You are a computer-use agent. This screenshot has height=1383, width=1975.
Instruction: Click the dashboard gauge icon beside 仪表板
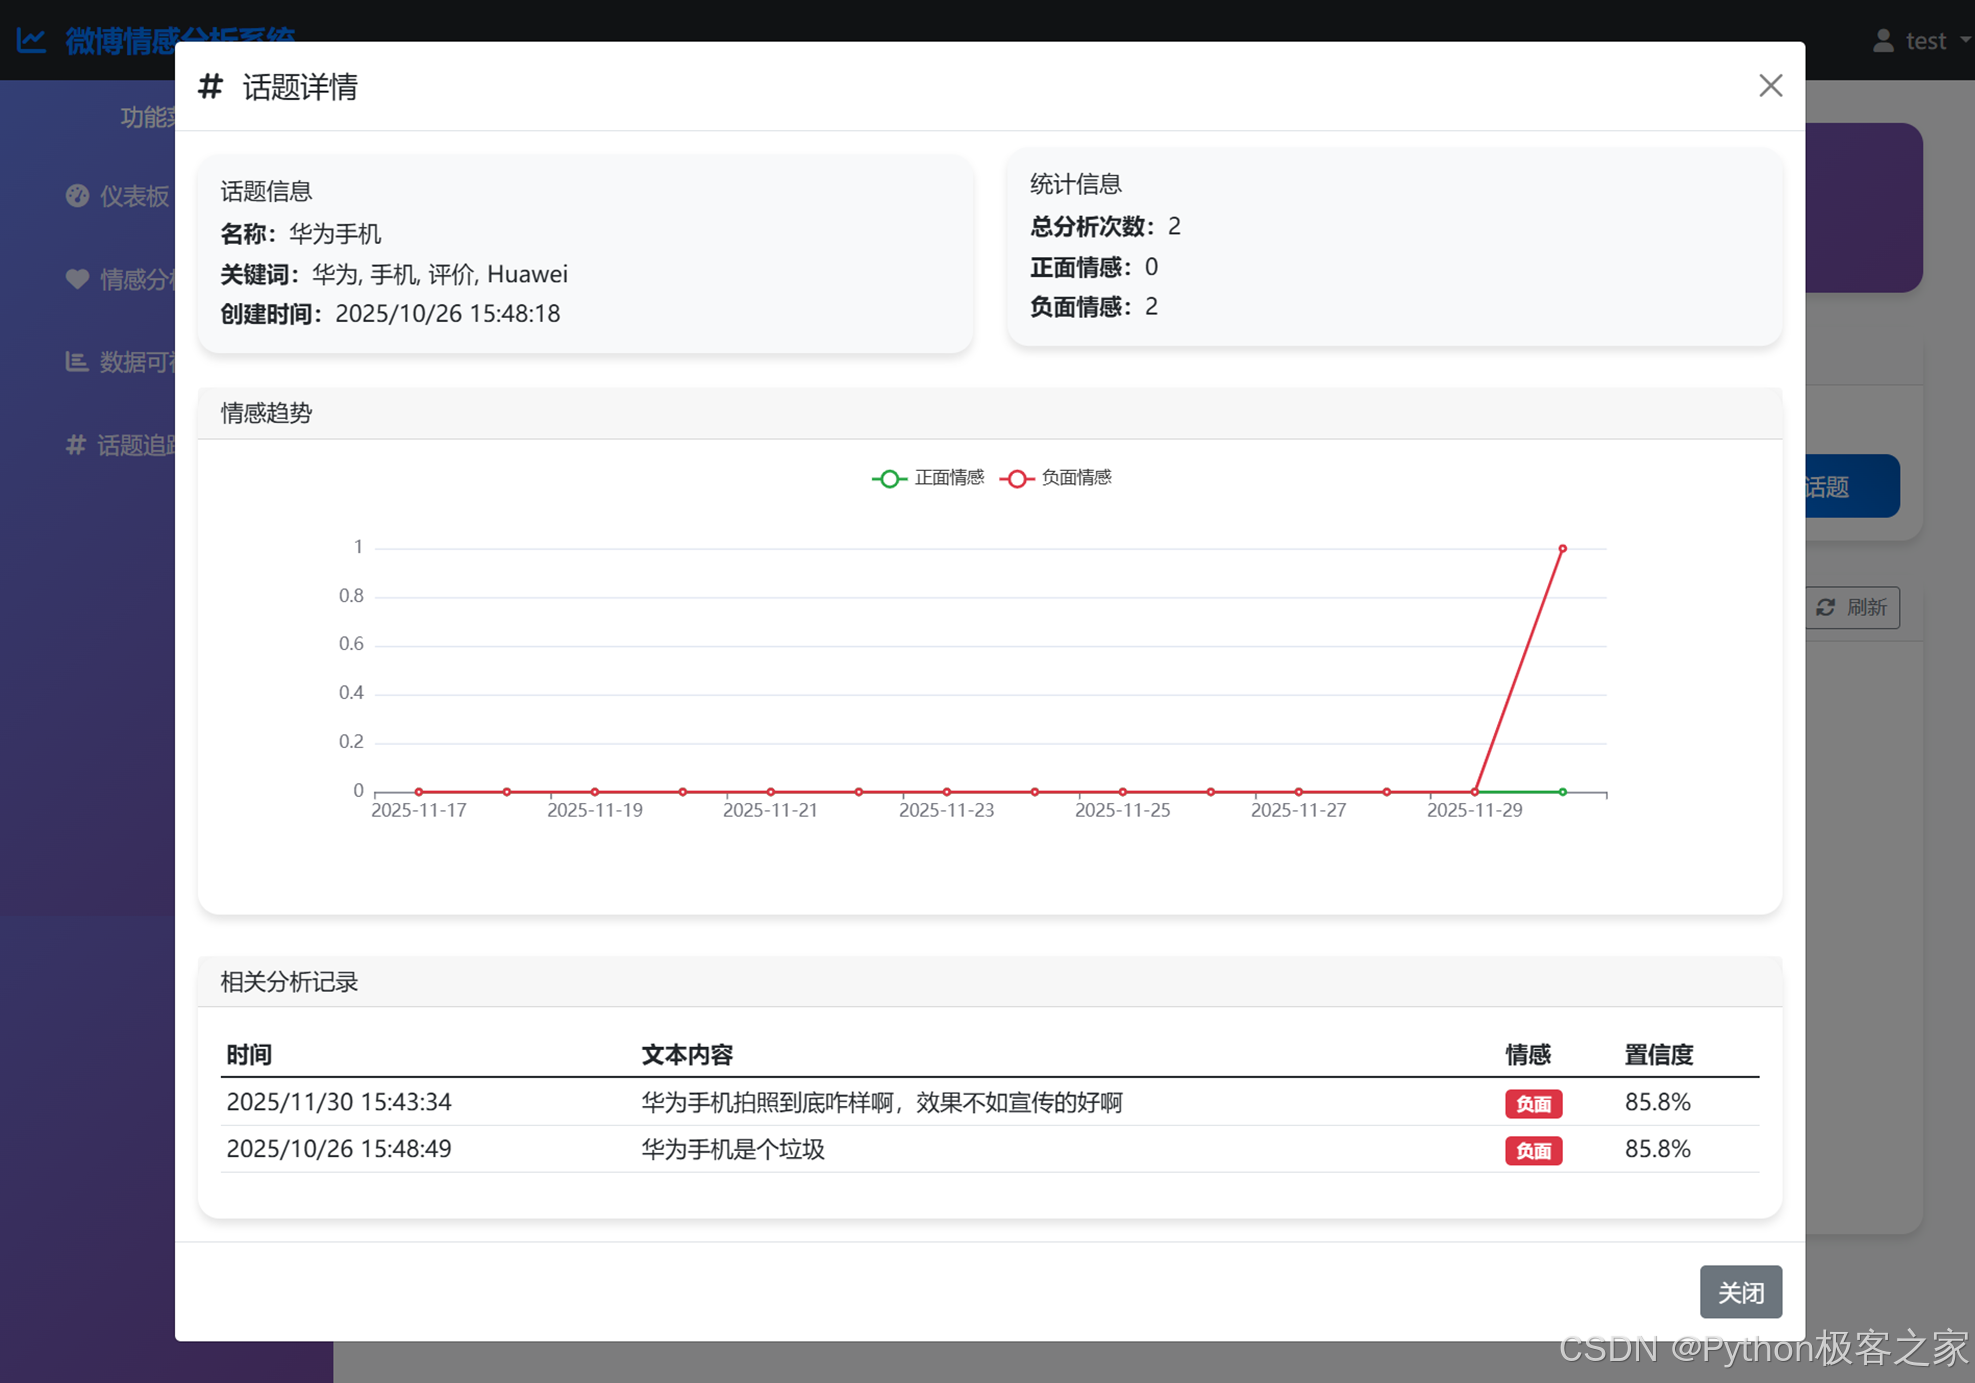pyautogui.click(x=77, y=196)
